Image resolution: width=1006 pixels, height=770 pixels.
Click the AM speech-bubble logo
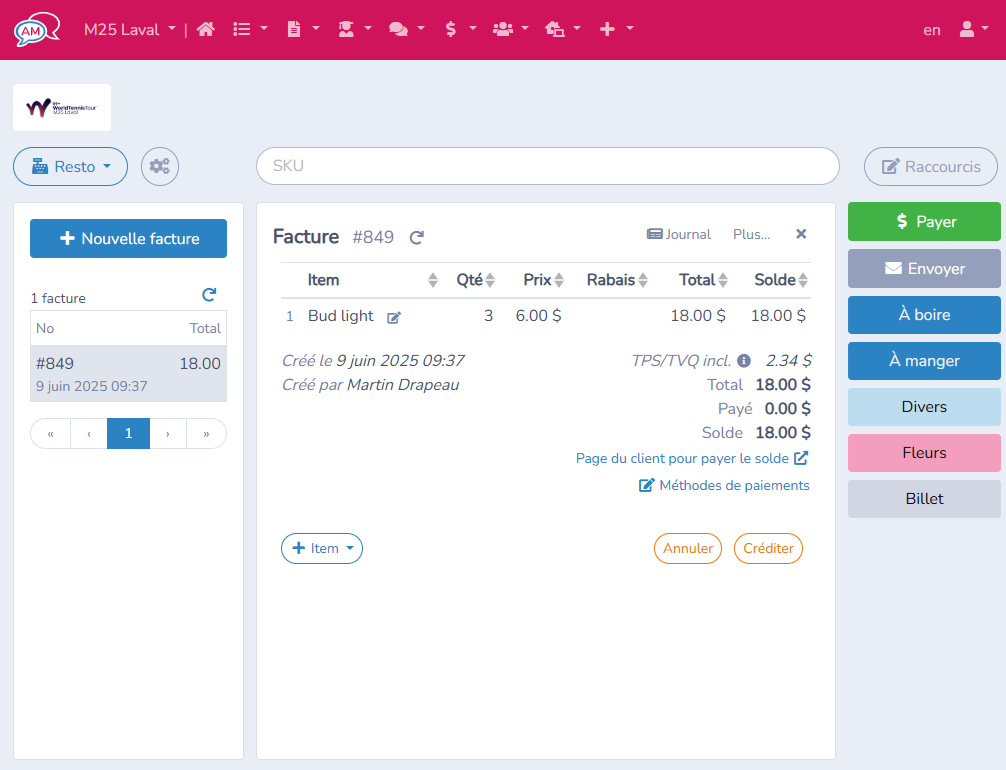pos(37,29)
